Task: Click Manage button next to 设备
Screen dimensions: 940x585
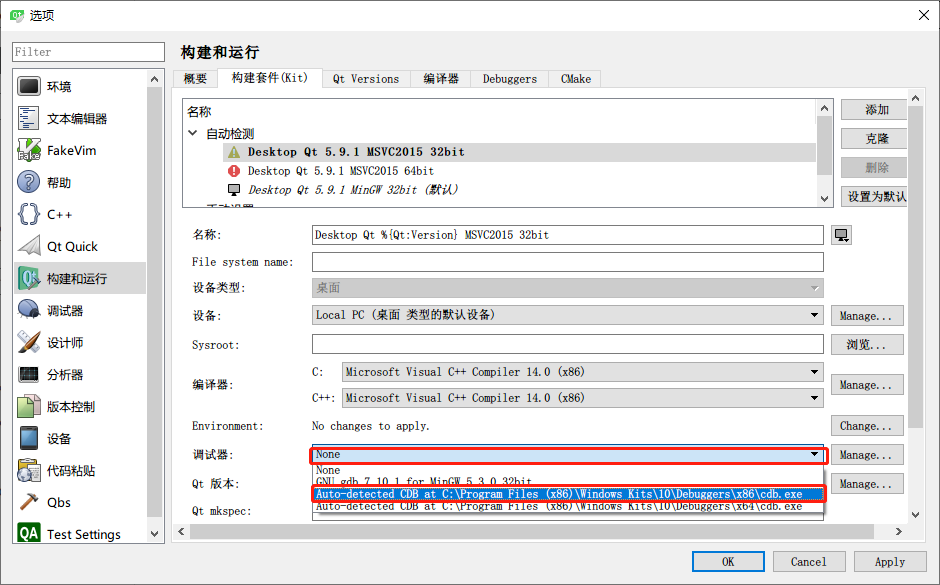Action: (867, 316)
